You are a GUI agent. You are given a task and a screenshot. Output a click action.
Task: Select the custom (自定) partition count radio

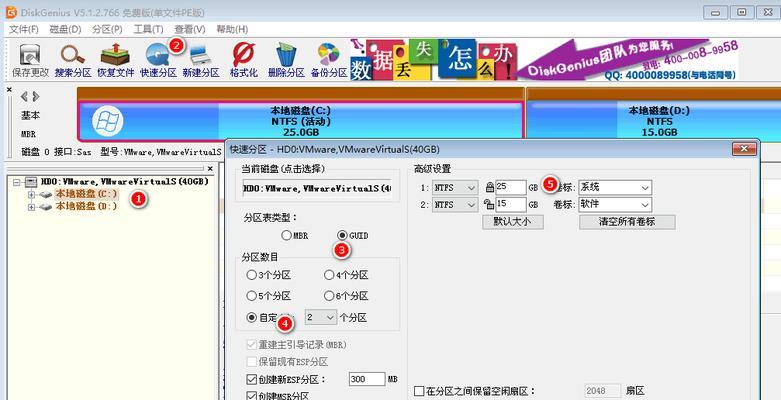tap(252, 317)
